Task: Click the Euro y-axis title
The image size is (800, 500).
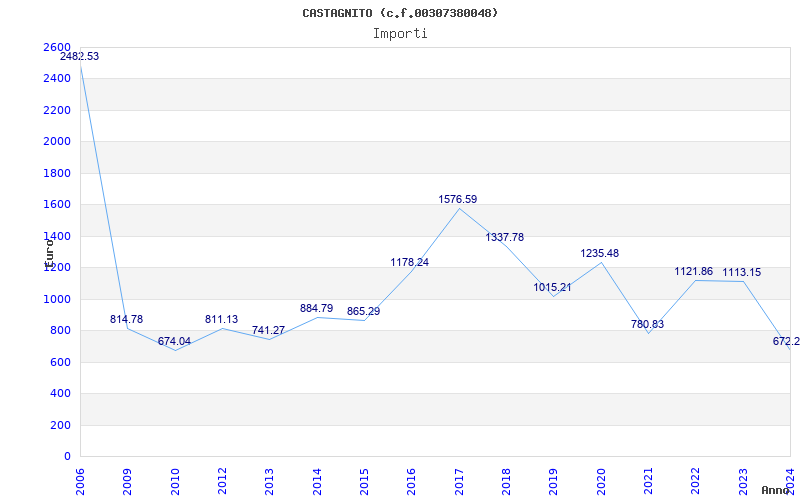Action: click(x=49, y=253)
